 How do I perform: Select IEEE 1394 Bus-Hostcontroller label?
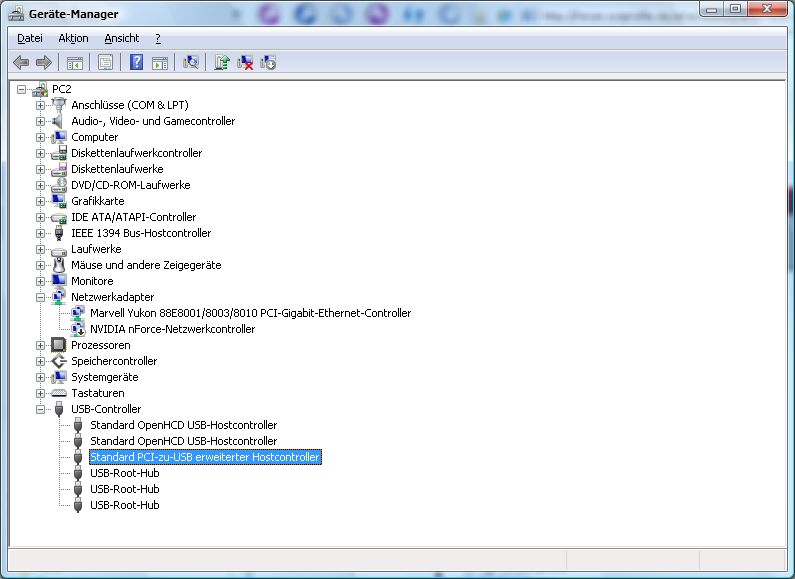141,233
